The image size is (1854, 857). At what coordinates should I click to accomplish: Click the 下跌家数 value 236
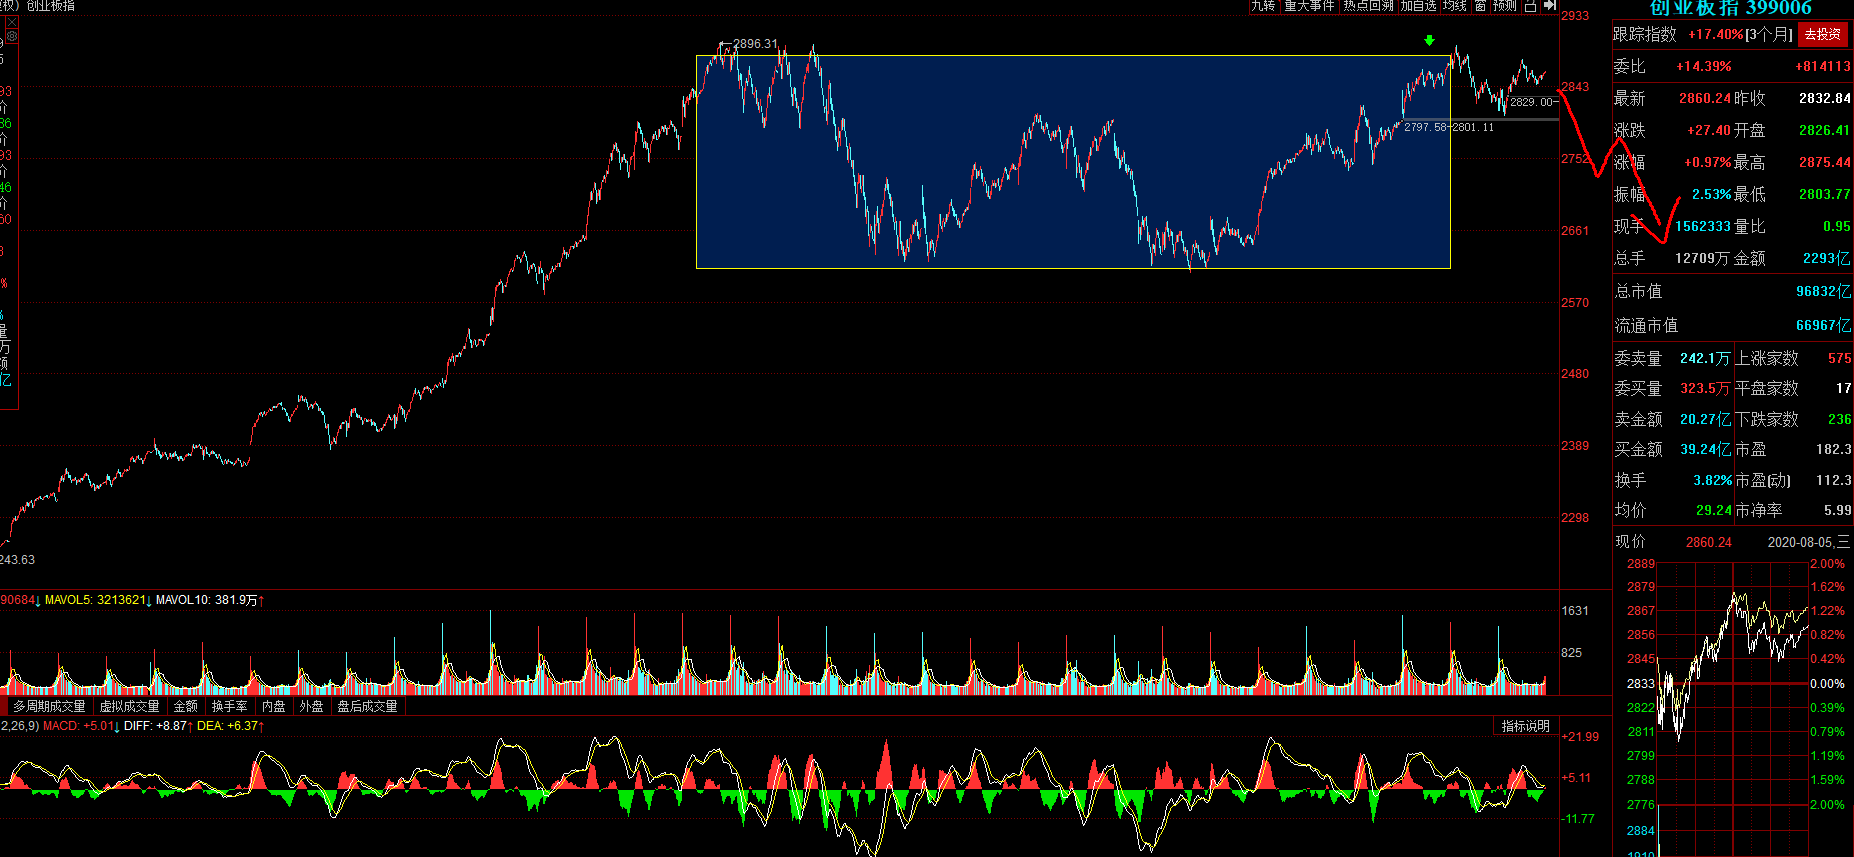tap(1839, 419)
